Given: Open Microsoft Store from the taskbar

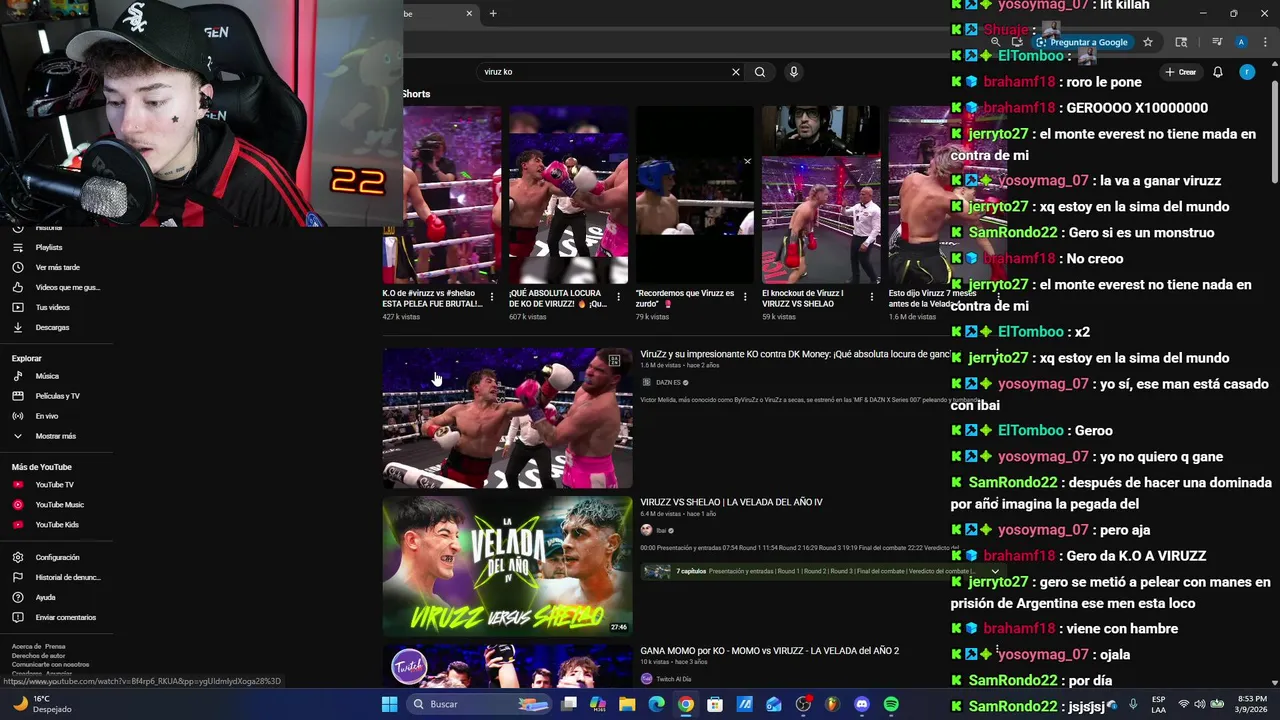Looking at the screenshot, I should pos(715,704).
